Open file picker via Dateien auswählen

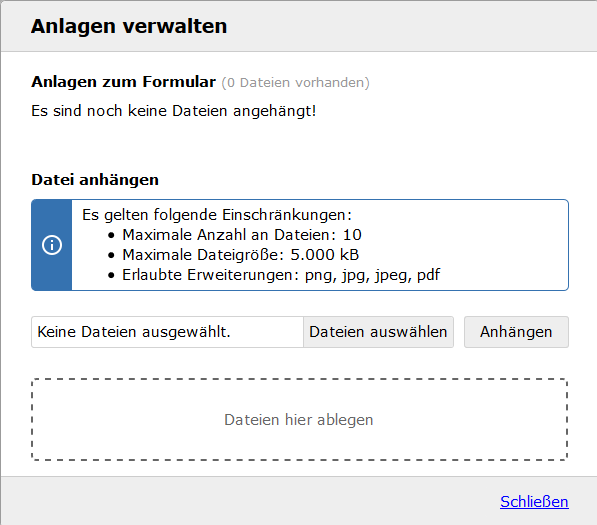(378, 332)
